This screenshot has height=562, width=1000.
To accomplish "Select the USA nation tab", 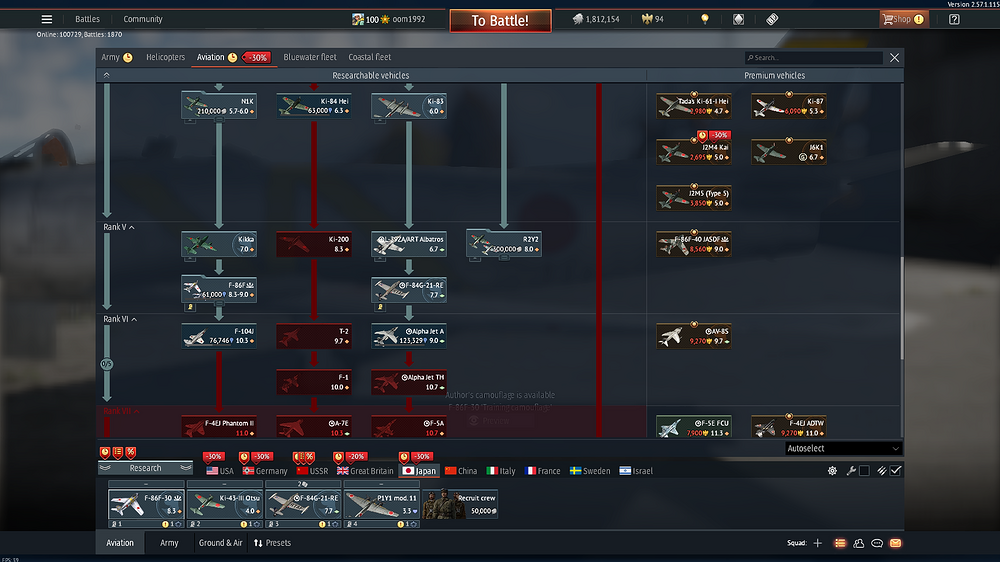I will point(220,471).
